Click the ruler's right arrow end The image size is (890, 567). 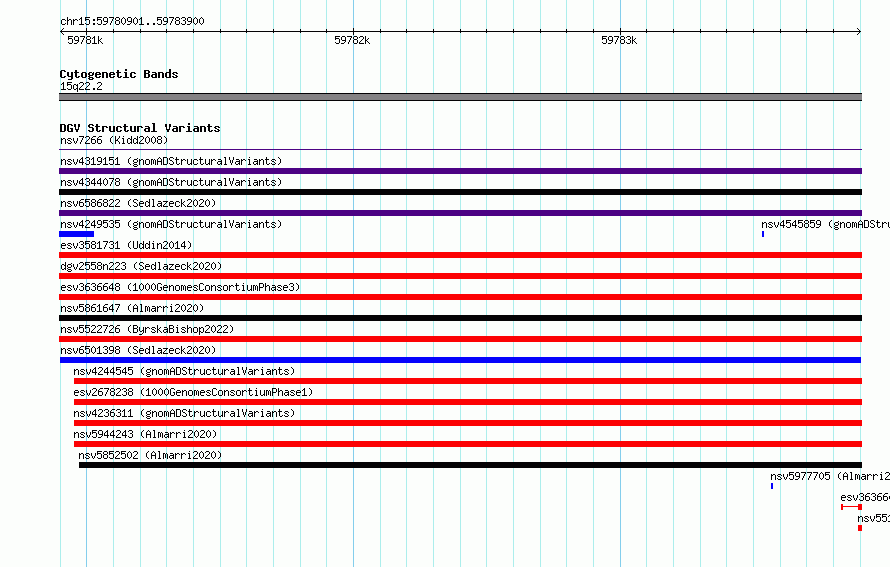[859, 31]
